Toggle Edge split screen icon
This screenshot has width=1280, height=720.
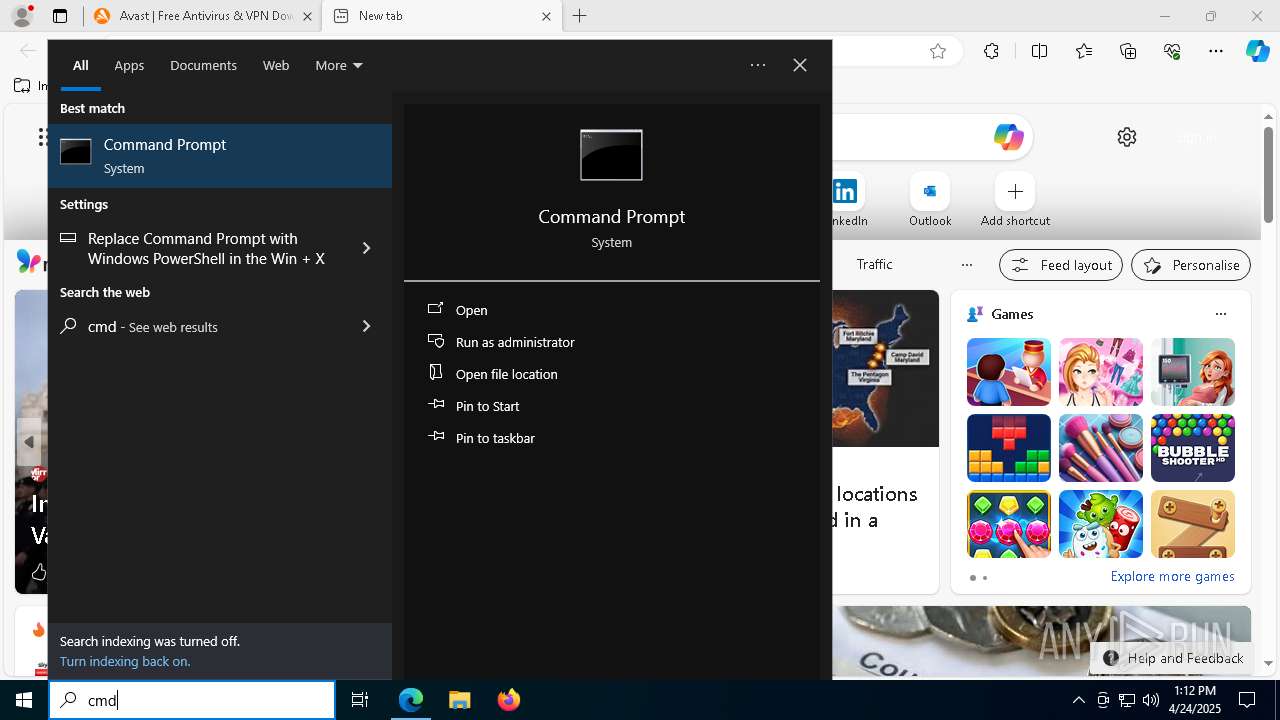click(1039, 51)
